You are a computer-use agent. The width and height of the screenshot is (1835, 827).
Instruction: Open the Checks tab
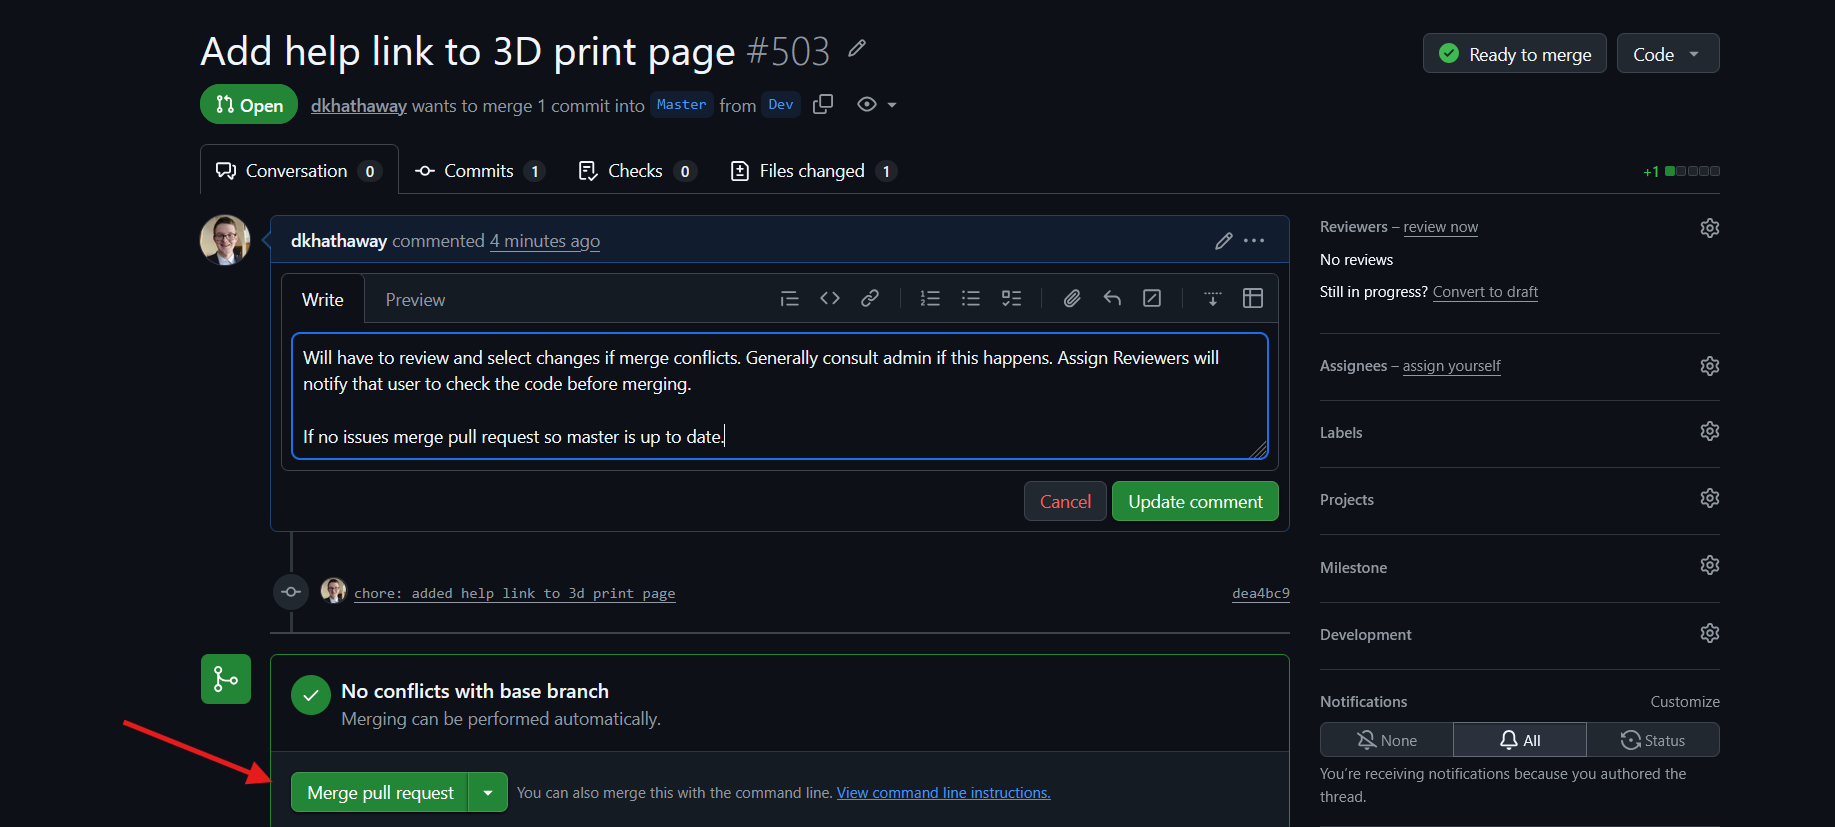(637, 171)
